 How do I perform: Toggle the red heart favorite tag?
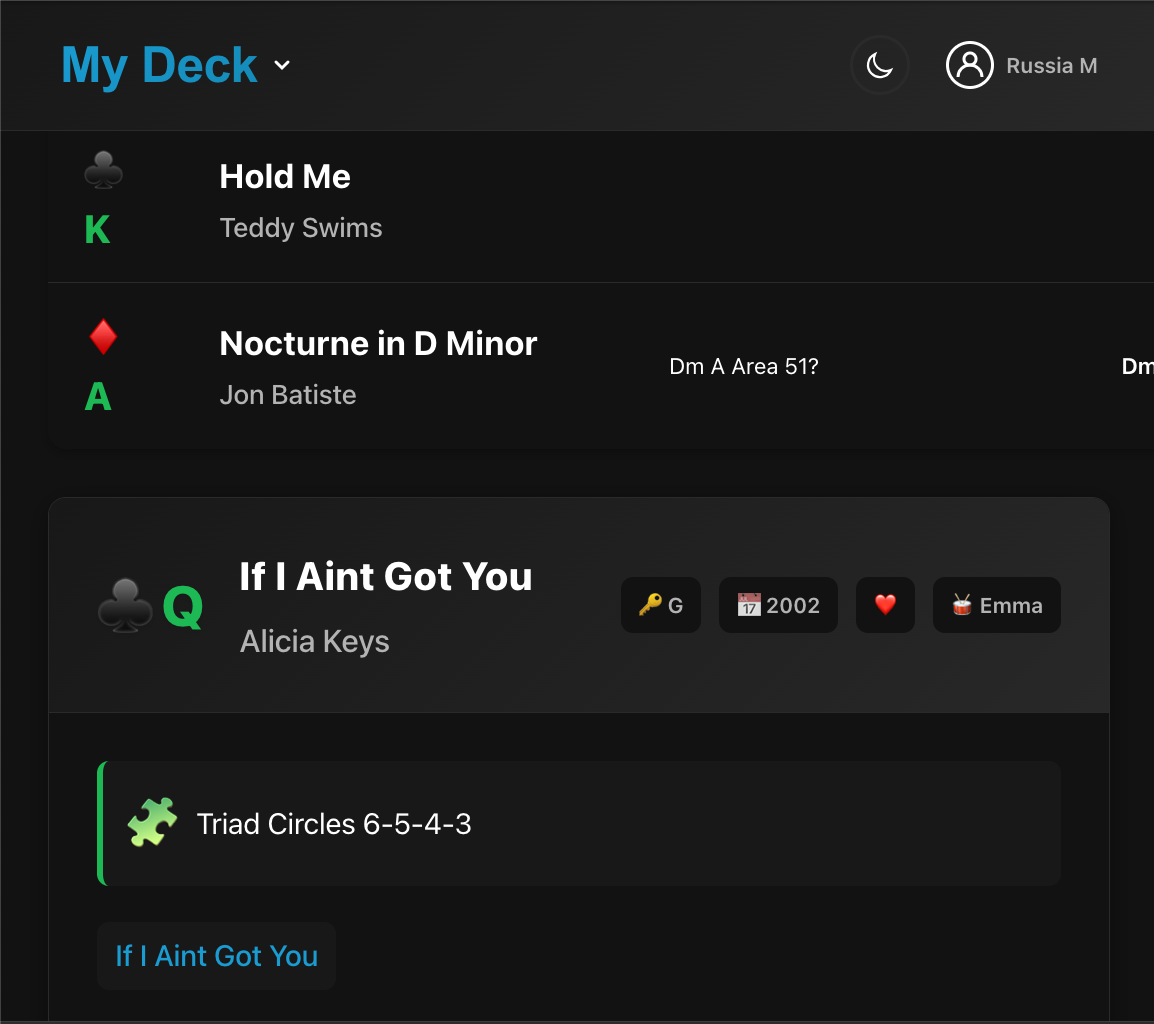(885, 605)
